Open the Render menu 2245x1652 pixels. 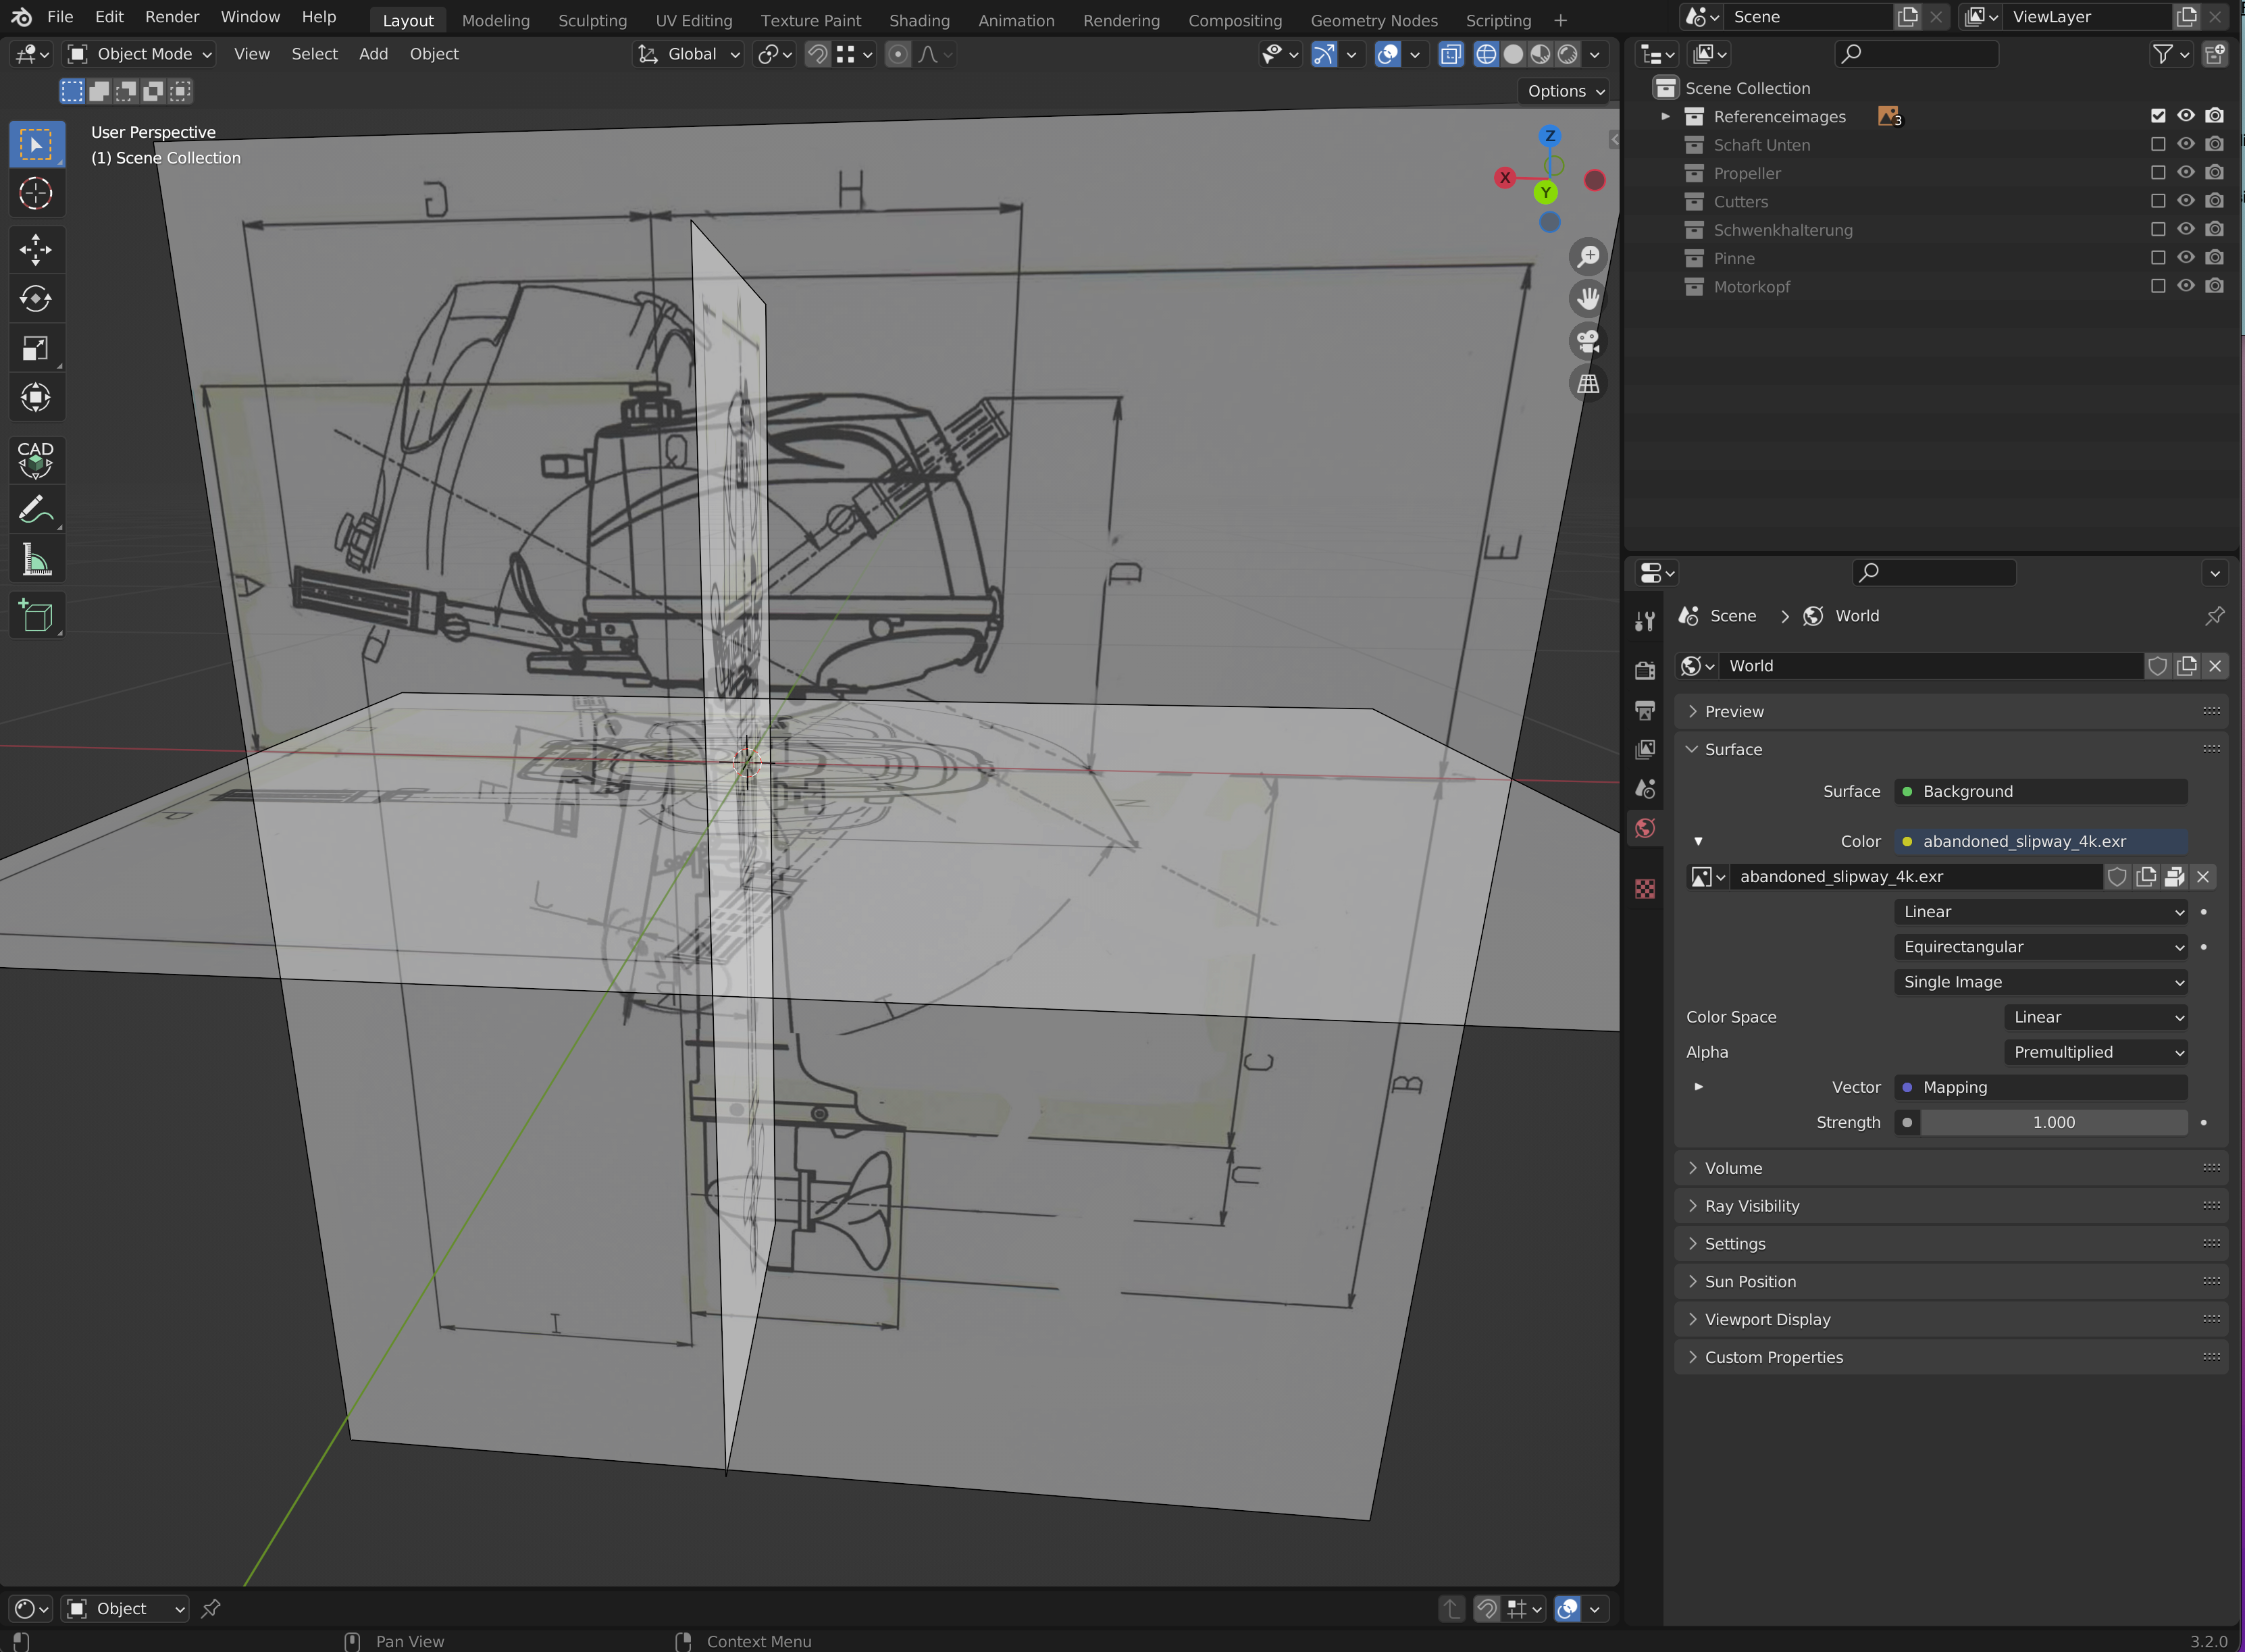click(x=171, y=17)
